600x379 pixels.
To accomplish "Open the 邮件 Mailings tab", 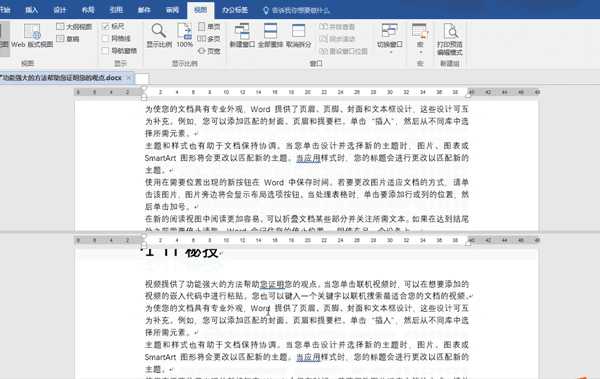I will 144,10.
